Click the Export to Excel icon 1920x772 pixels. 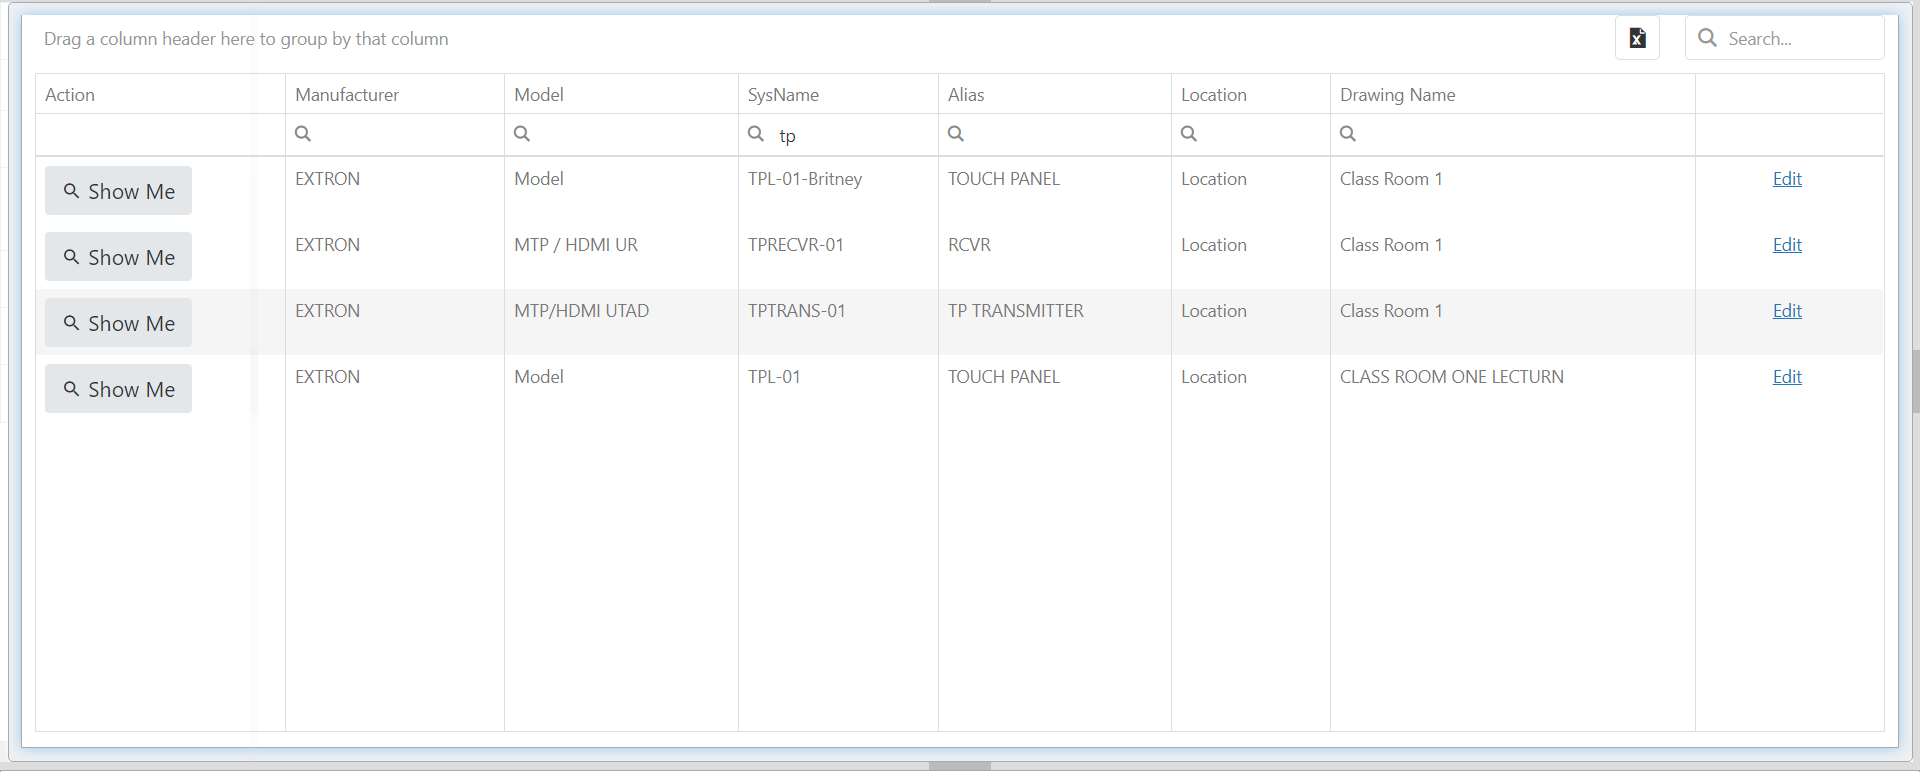pyautogui.click(x=1637, y=38)
